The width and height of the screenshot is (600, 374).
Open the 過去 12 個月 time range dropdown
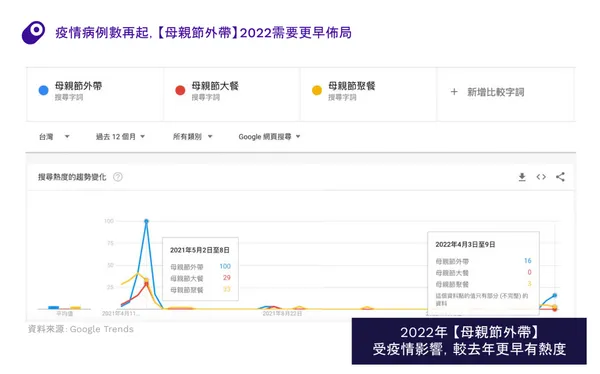(120, 137)
